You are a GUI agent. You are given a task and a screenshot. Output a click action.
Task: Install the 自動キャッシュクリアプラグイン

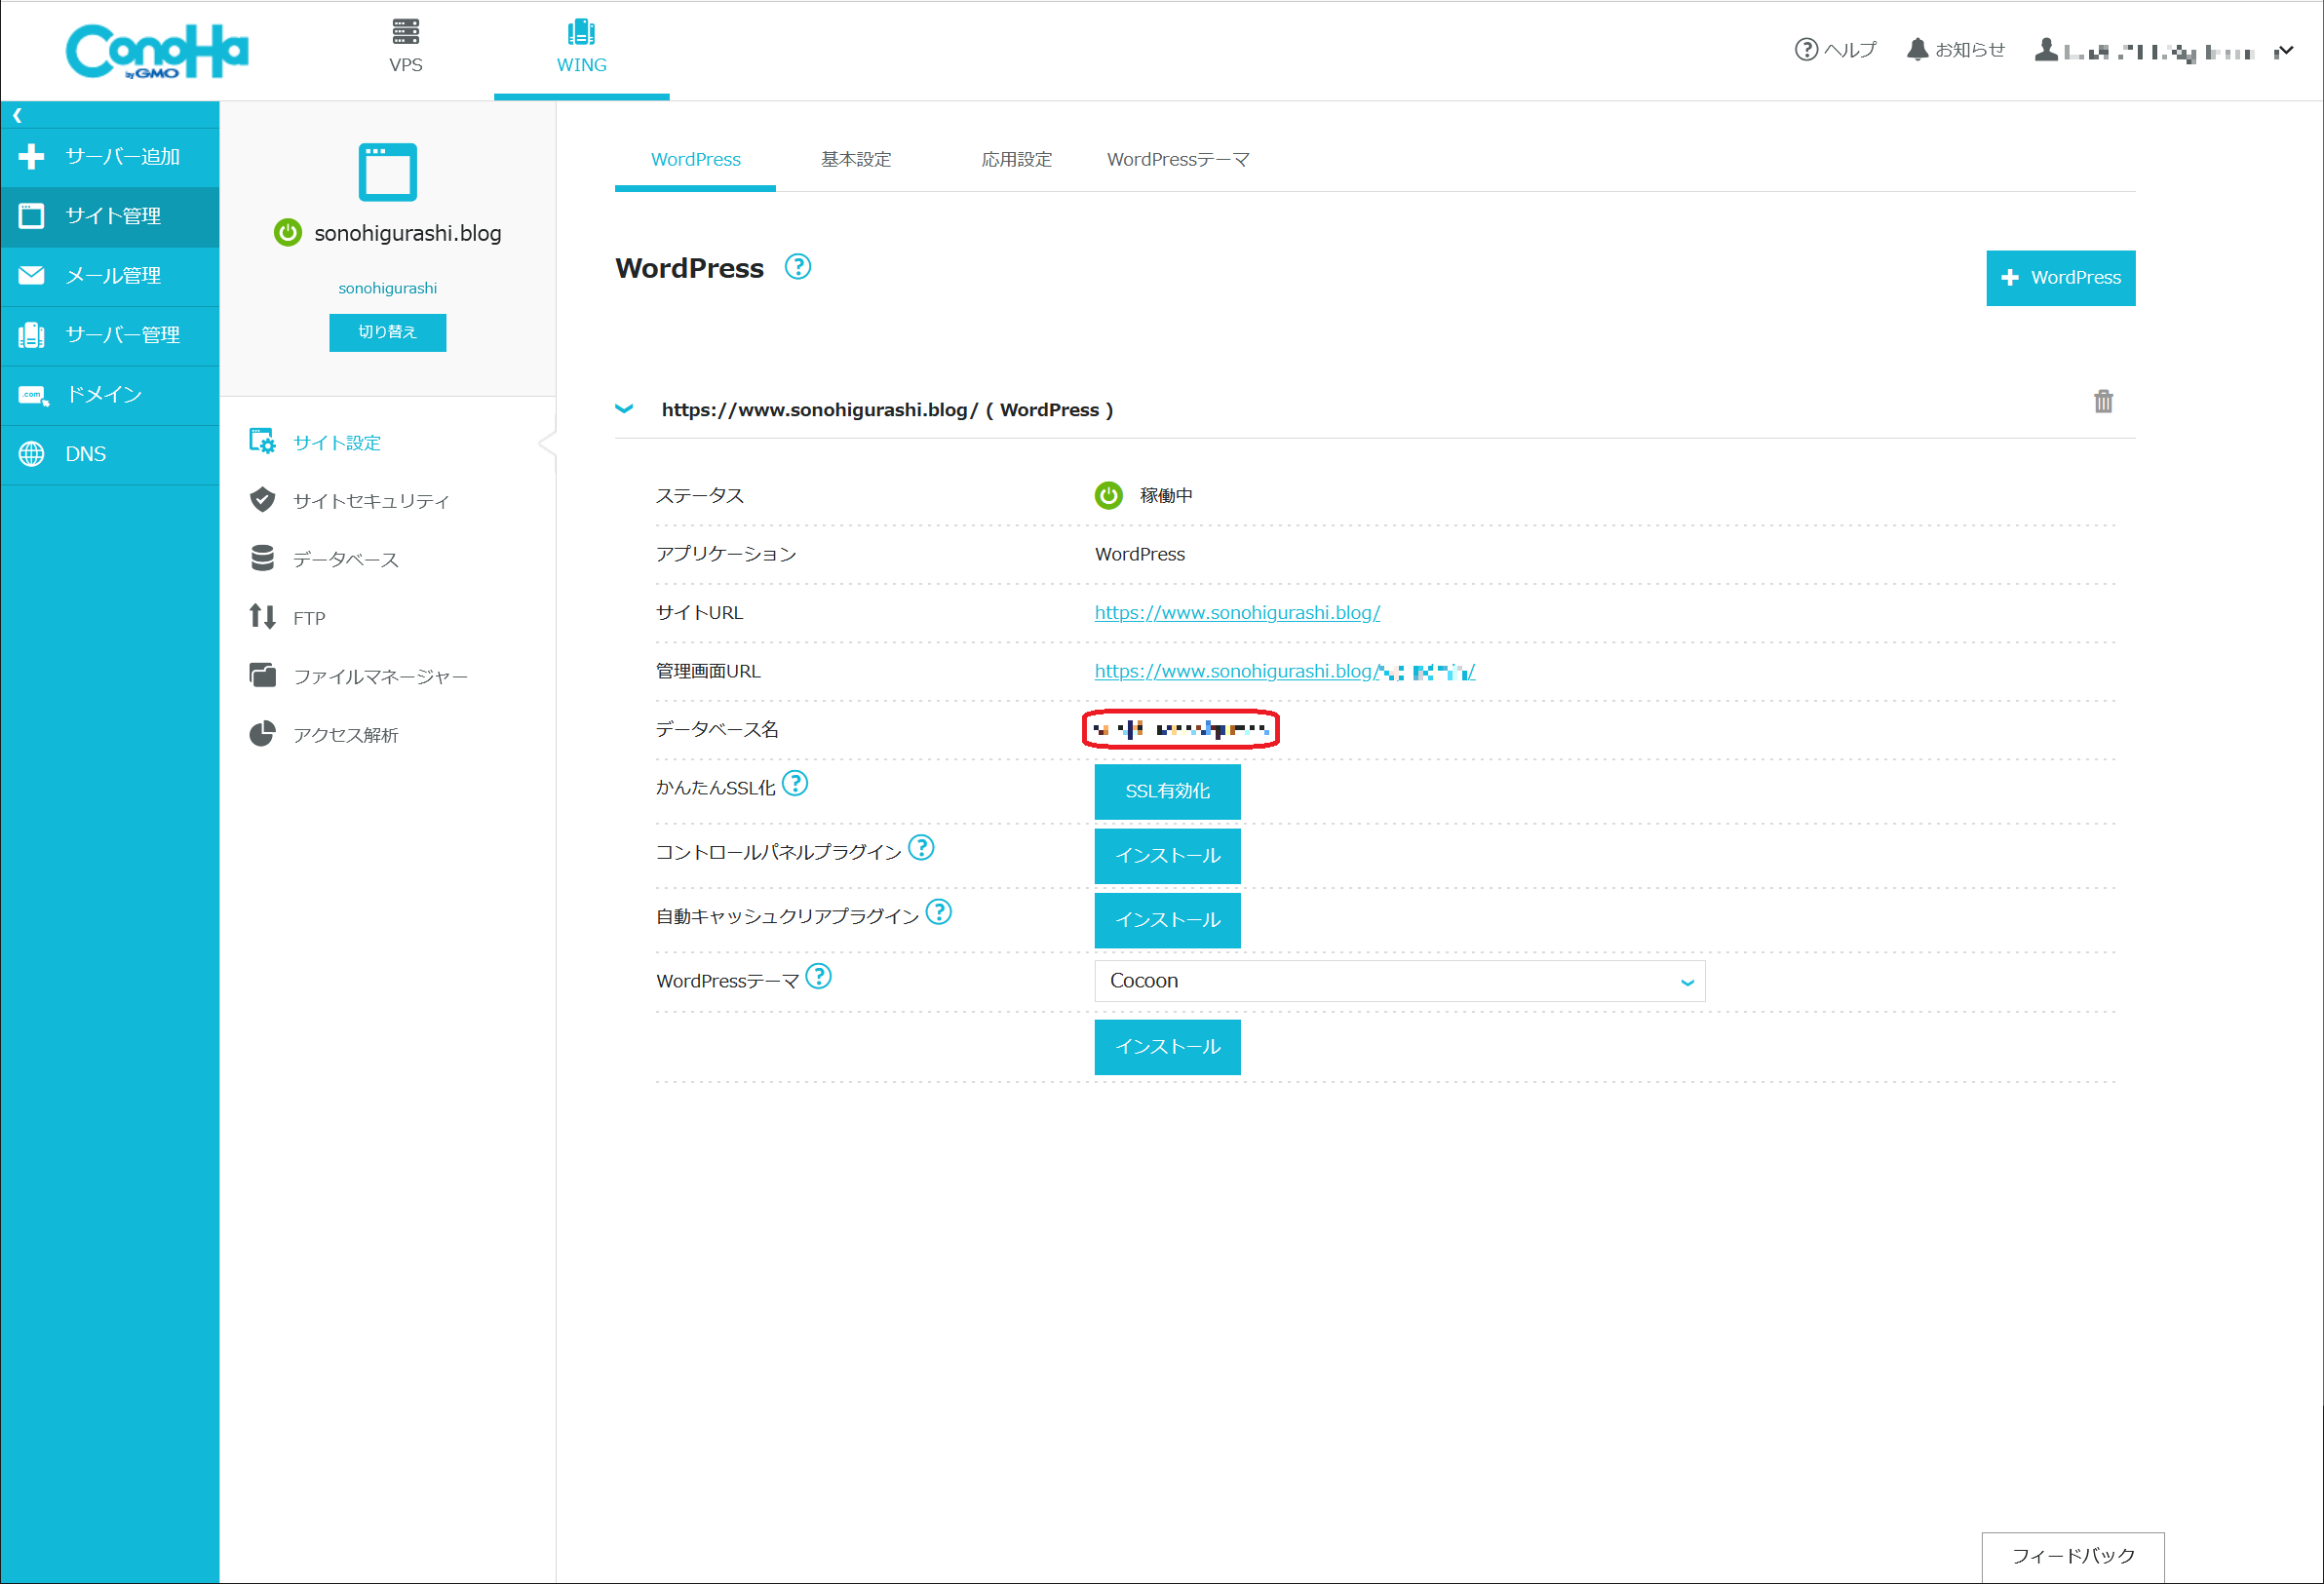tap(1167, 920)
